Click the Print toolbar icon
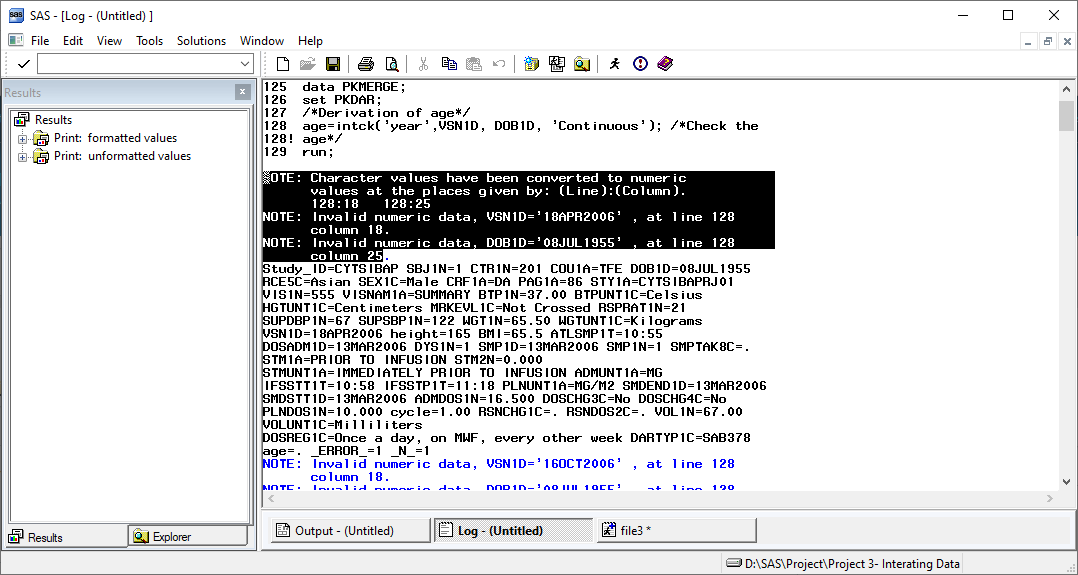The width and height of the screenshot is (1078, 575). click(366, 64)
